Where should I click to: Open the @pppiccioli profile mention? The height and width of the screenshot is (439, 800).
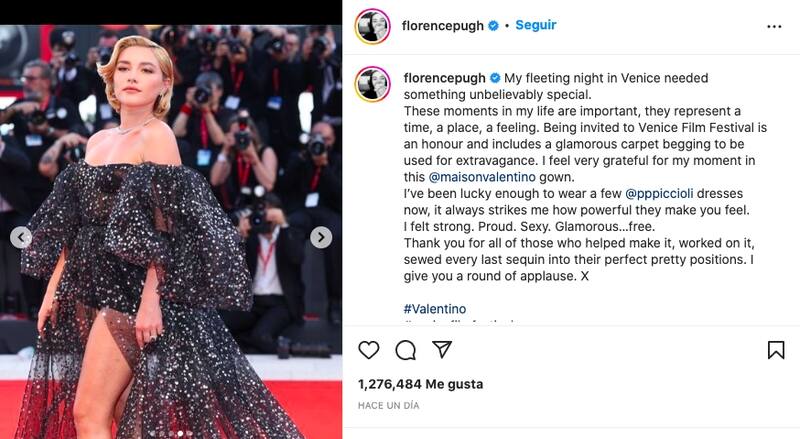tap(659, 194)
